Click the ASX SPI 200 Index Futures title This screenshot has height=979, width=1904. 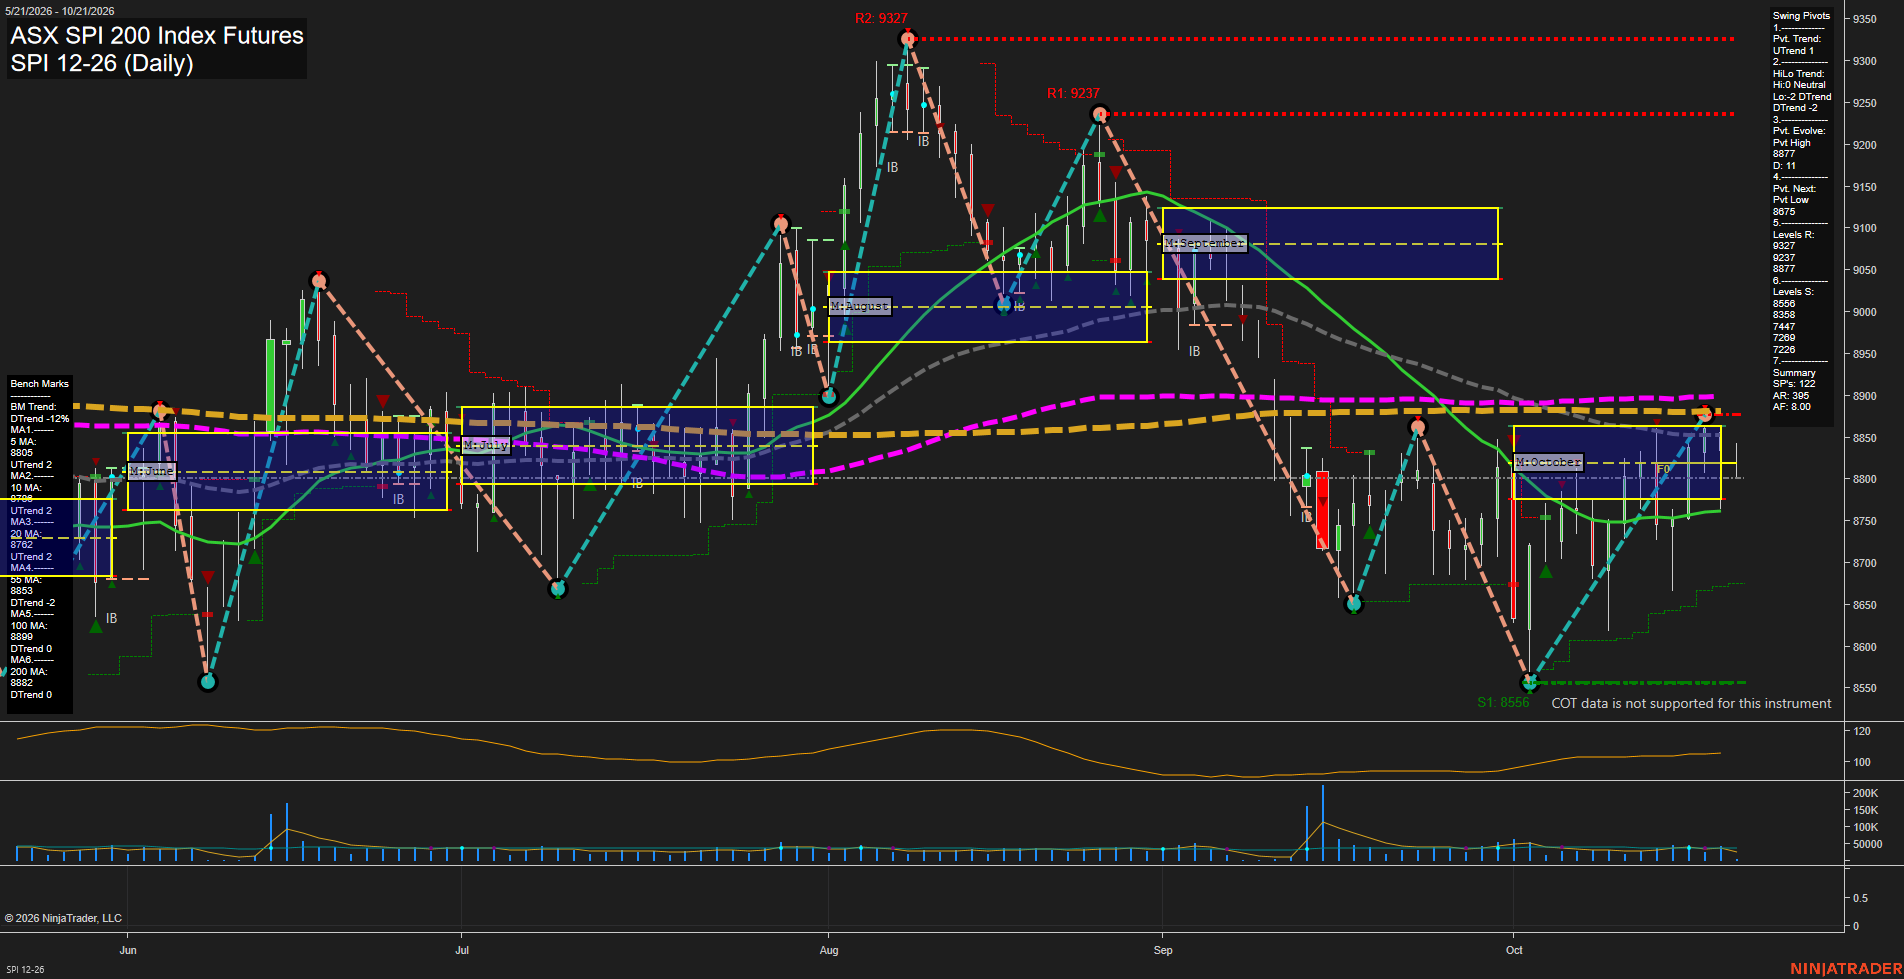click(x=157, y=35)
